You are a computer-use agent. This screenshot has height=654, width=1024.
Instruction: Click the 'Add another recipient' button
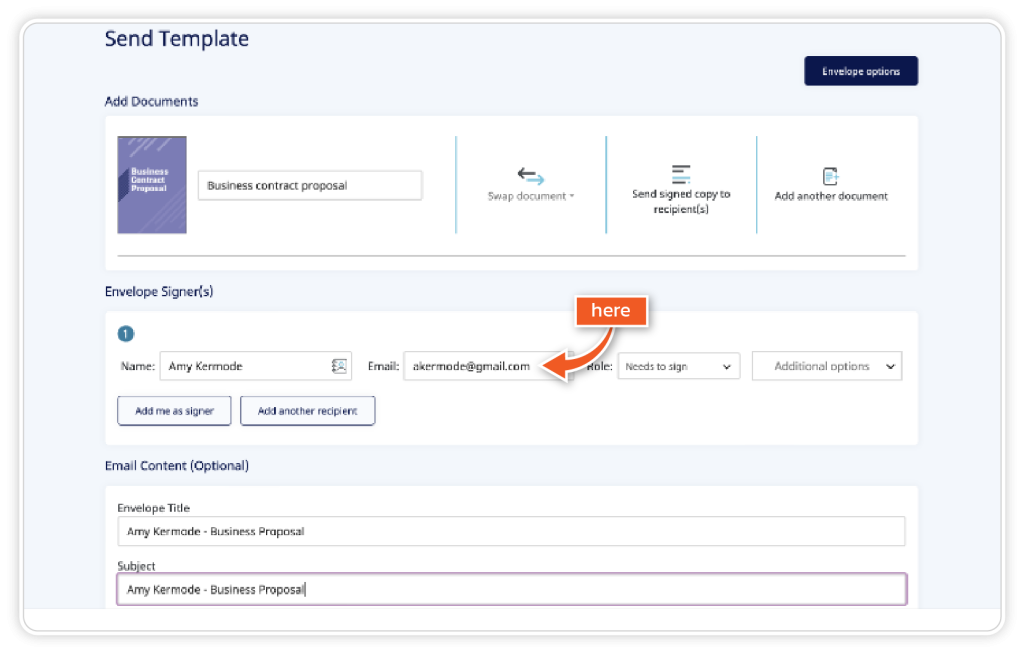[307, 411]
